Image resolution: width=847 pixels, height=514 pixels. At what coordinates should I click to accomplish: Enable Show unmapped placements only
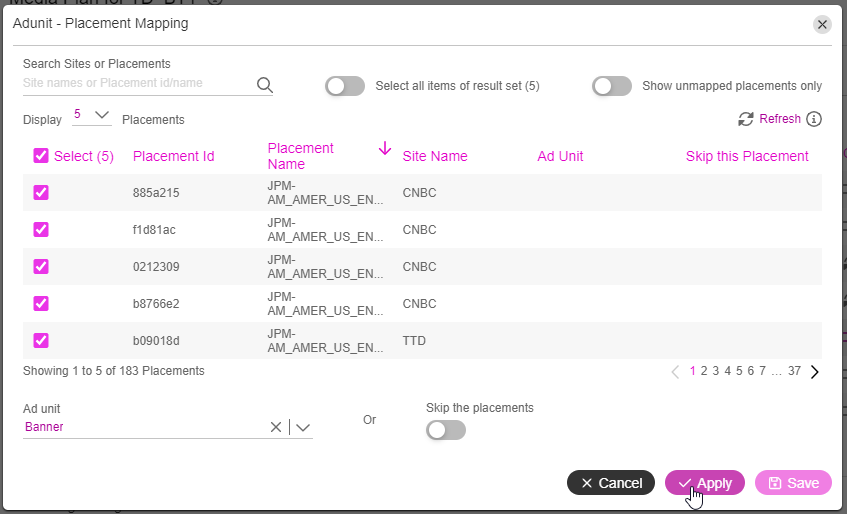click(x=611, y=86)
